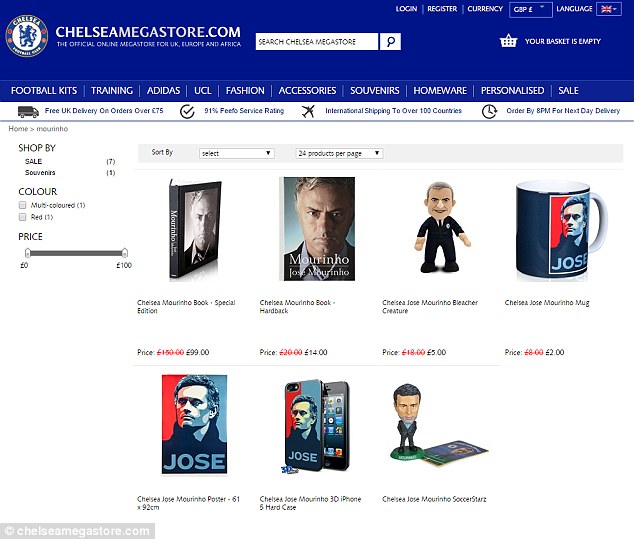Click the LOGIN link

(406, 9)
